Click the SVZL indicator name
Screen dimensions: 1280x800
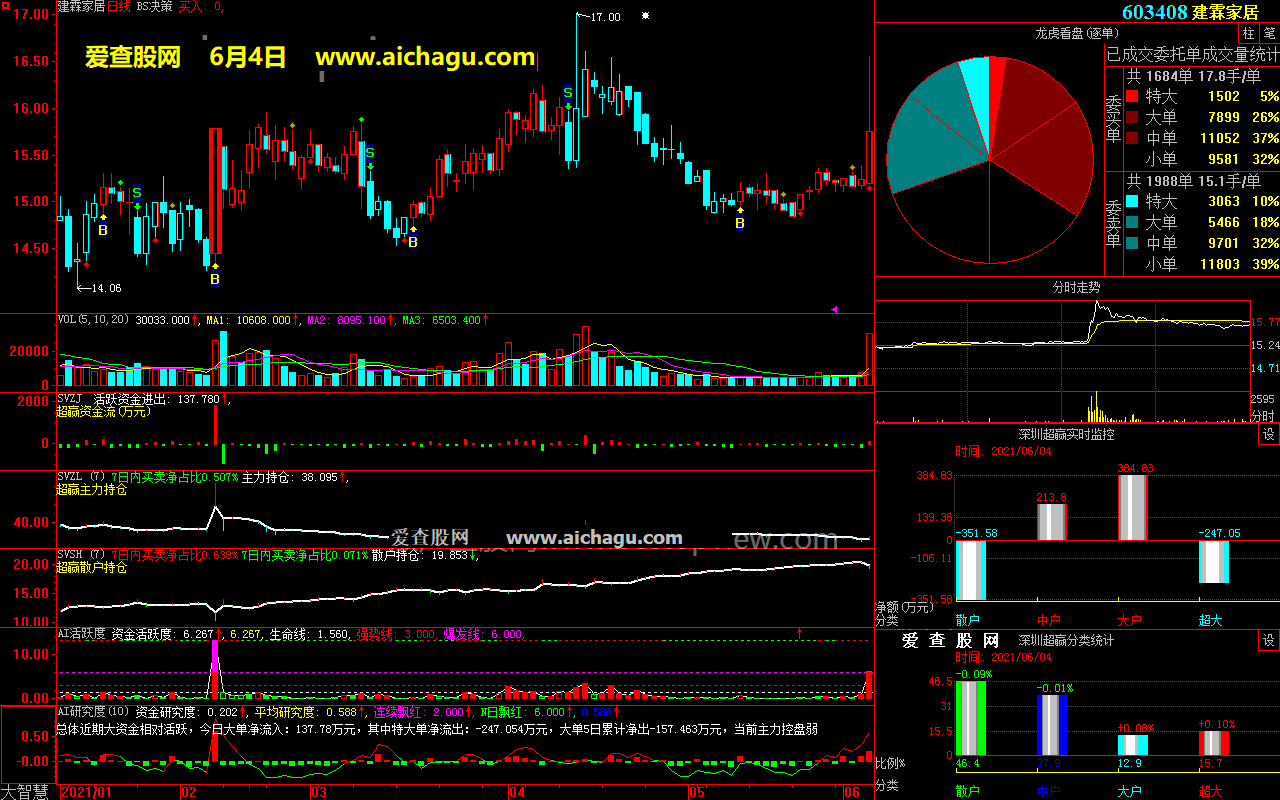70,477
